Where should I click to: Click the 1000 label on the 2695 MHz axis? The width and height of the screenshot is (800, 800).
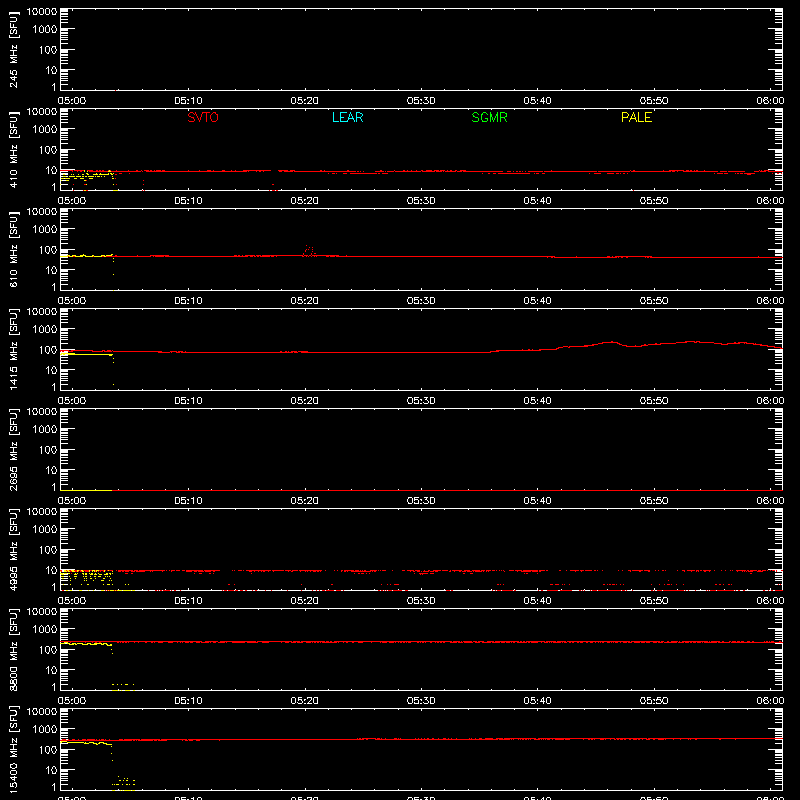(45, 430)
